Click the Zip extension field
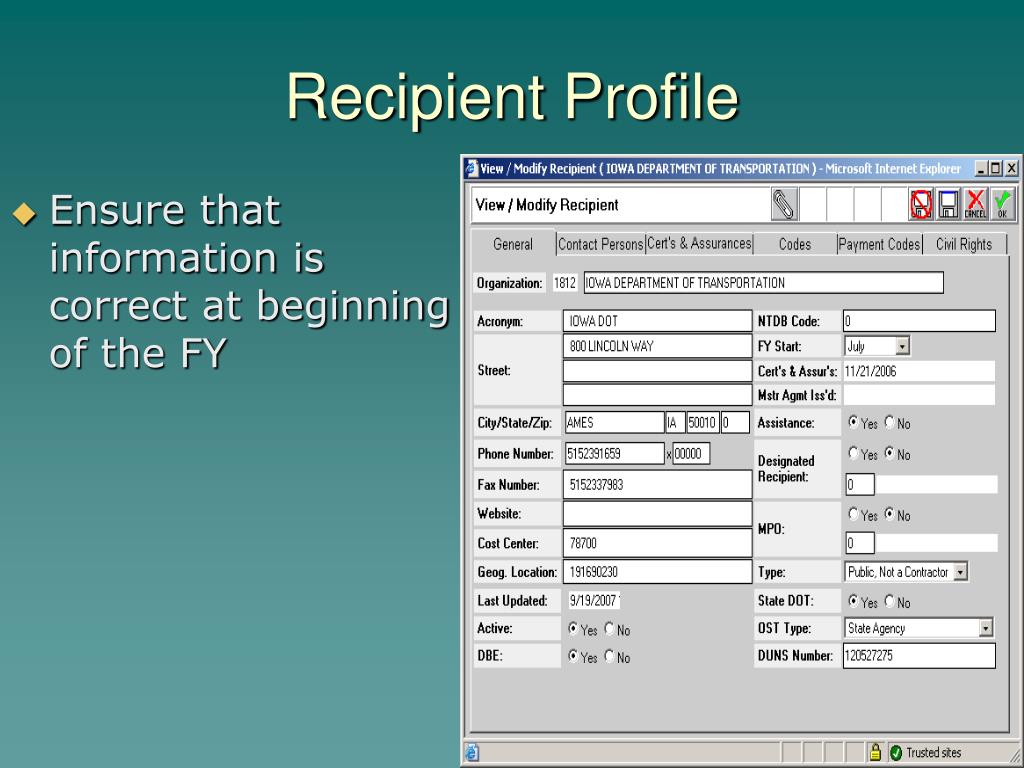The height and width of the screenshot is (768, 1024). (735, 423)
